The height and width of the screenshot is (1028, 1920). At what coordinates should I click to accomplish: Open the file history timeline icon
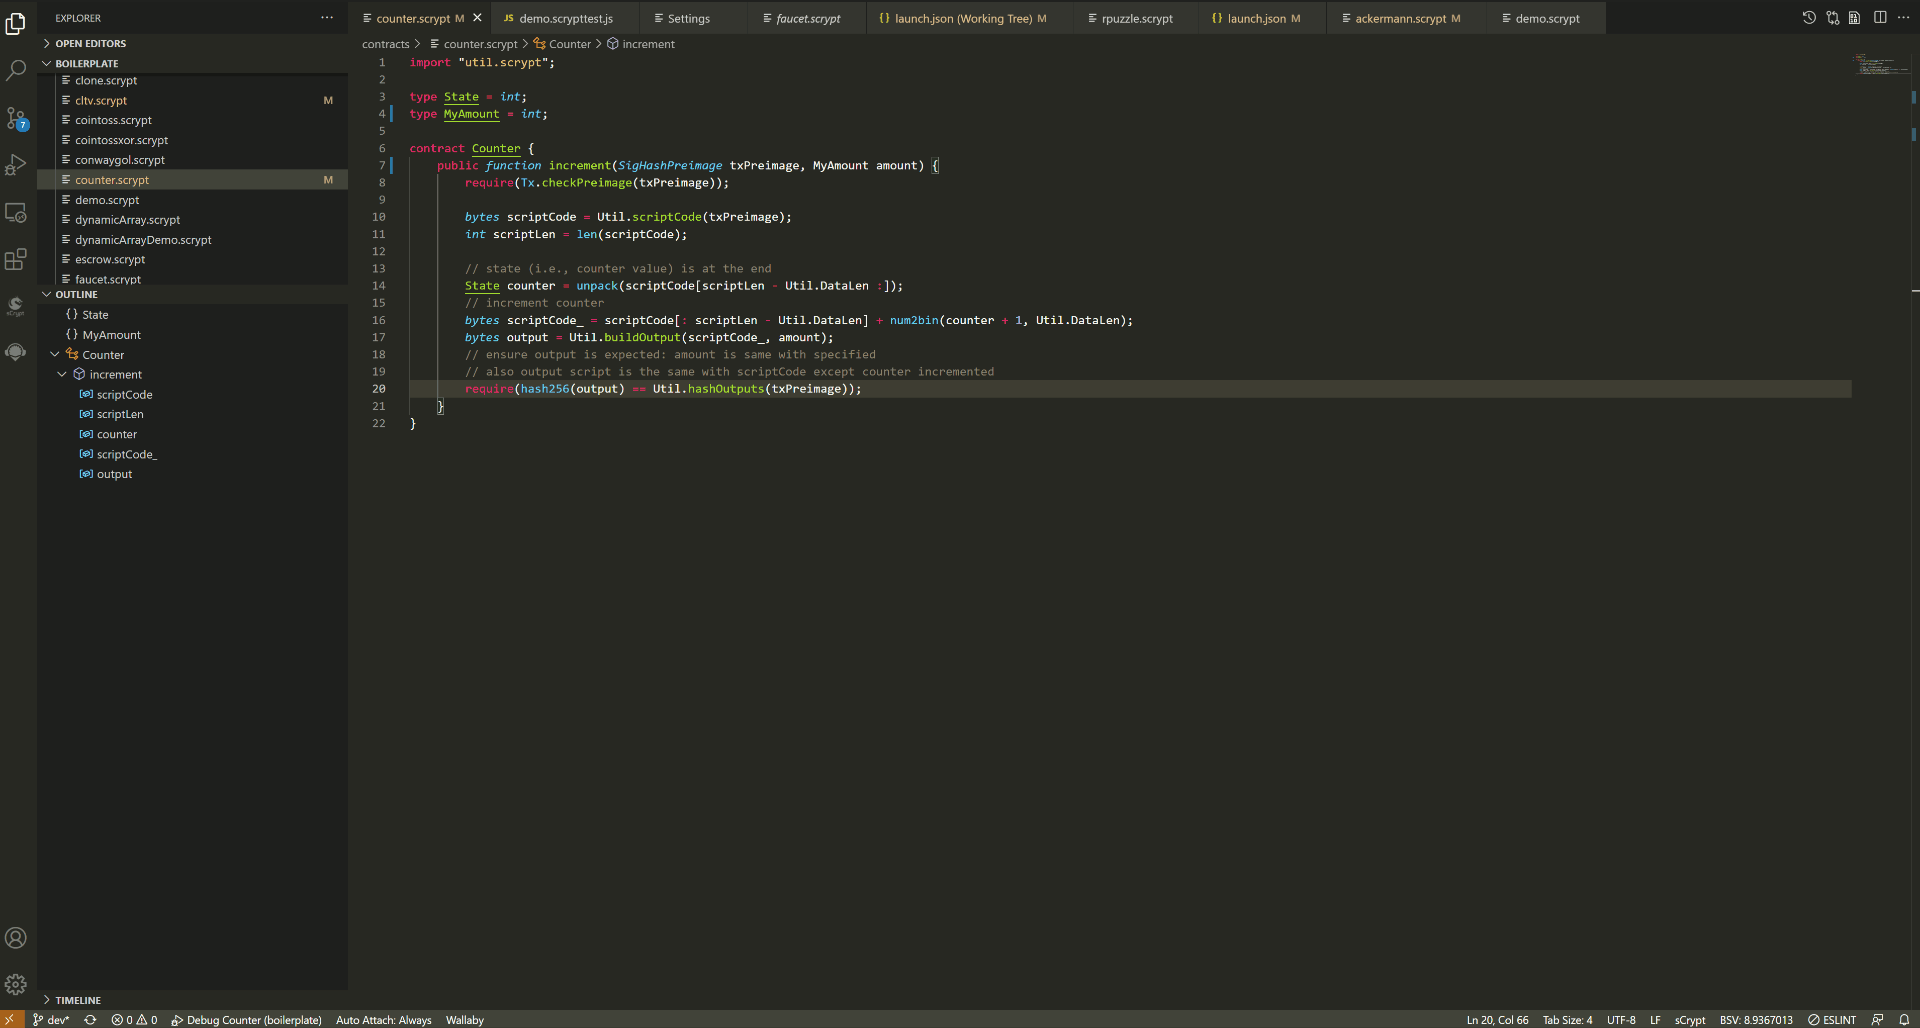coord(1809,18)
